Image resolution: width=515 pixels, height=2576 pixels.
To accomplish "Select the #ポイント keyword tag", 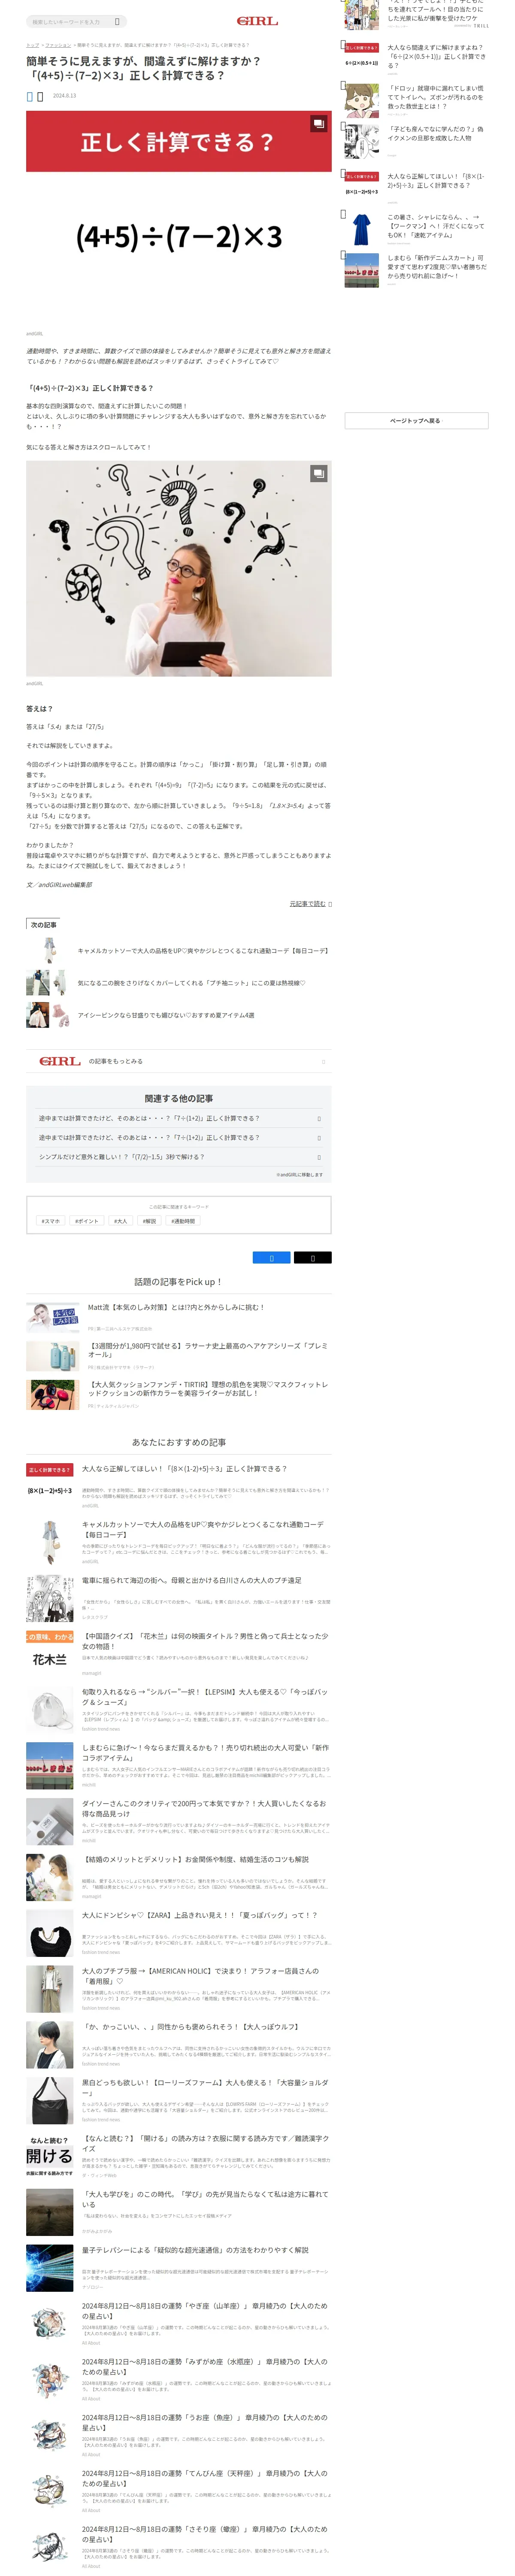I will (87, 1220).
